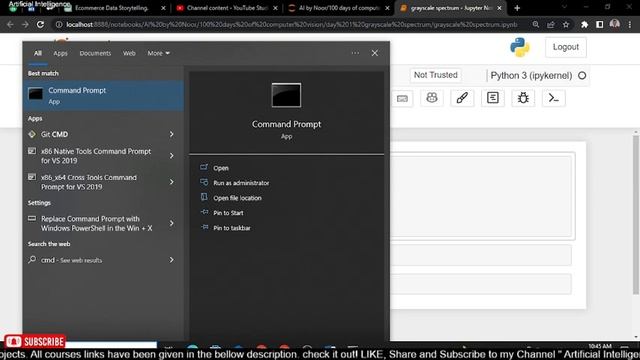Click the first notebook code cell
640x360 pixels.
pyautogui.click(x=481, y=196)
